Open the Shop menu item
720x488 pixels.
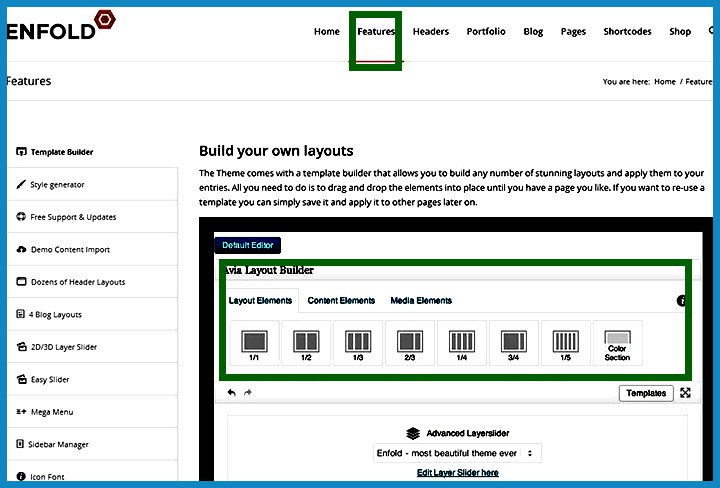(x=680, y=32)
